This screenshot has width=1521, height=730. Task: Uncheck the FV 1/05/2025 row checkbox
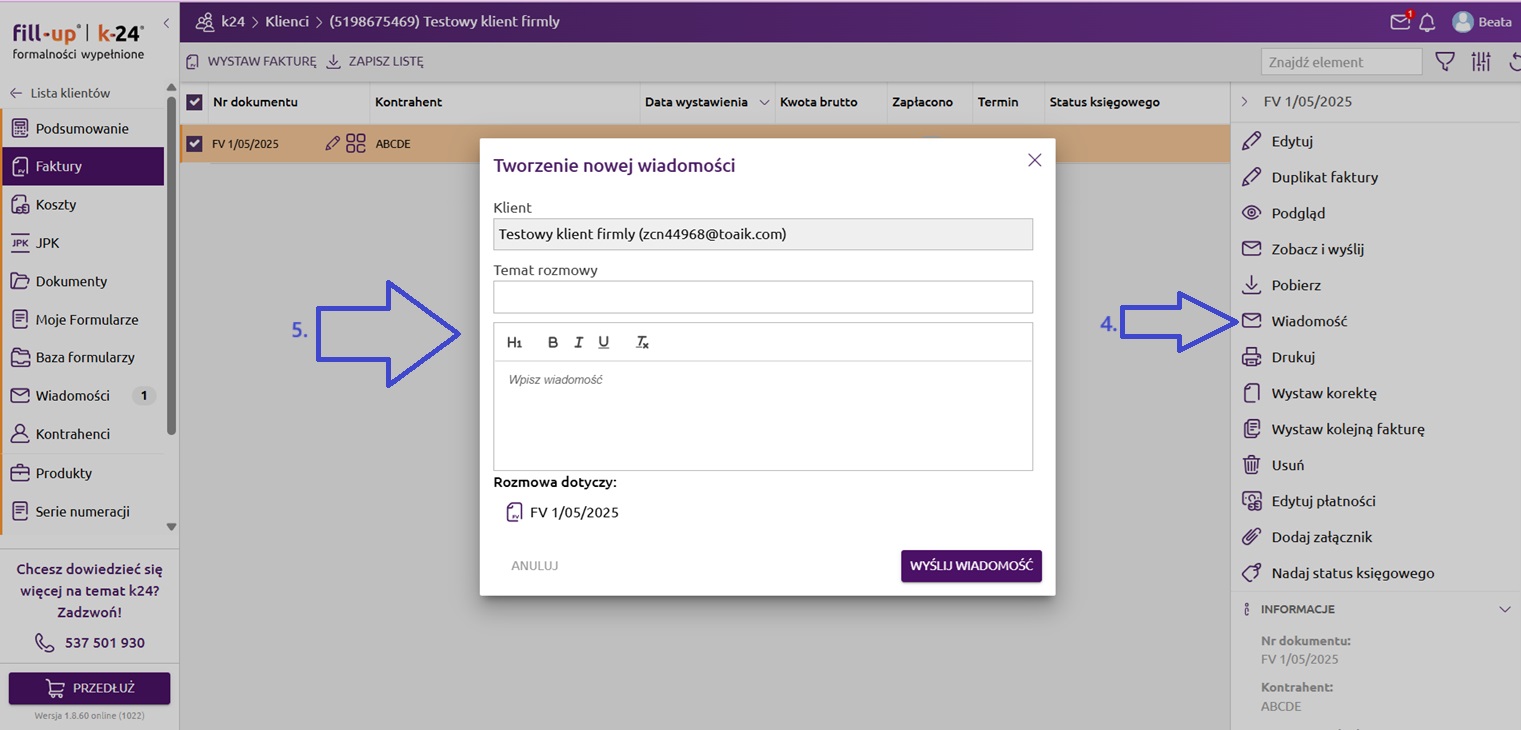[195, 144]
